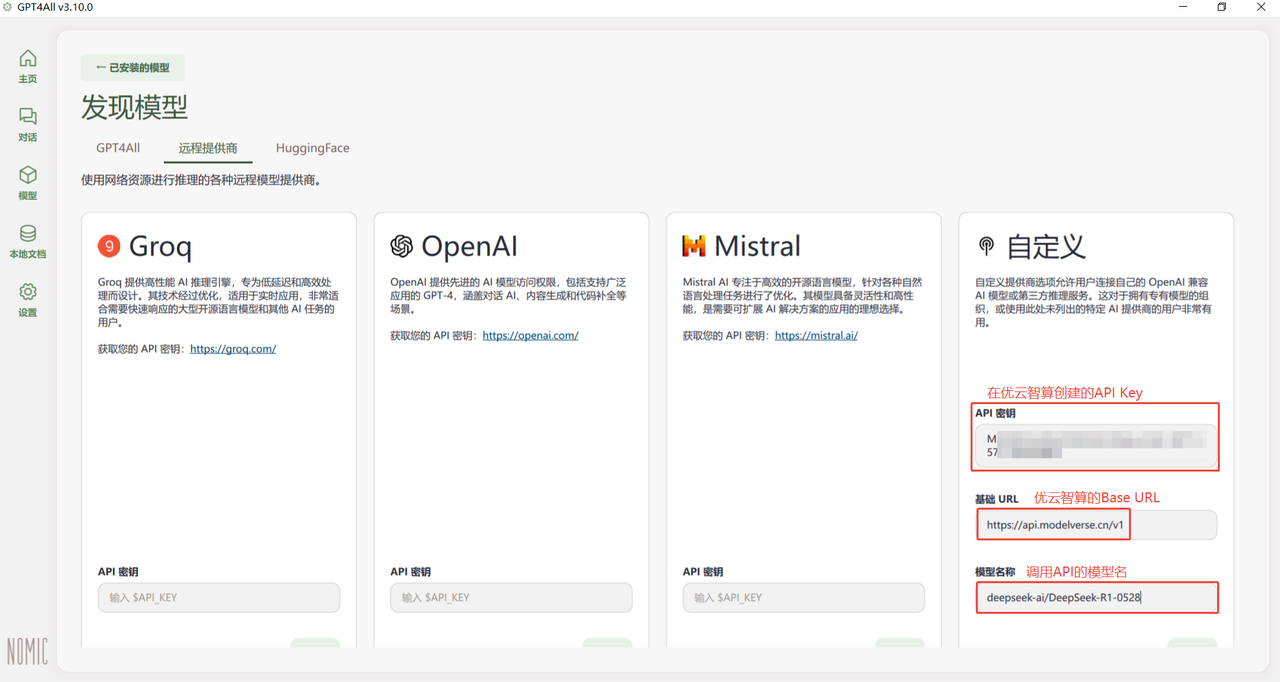Click the Groq logo icon

pyautogui.click(x=109, y=246)
